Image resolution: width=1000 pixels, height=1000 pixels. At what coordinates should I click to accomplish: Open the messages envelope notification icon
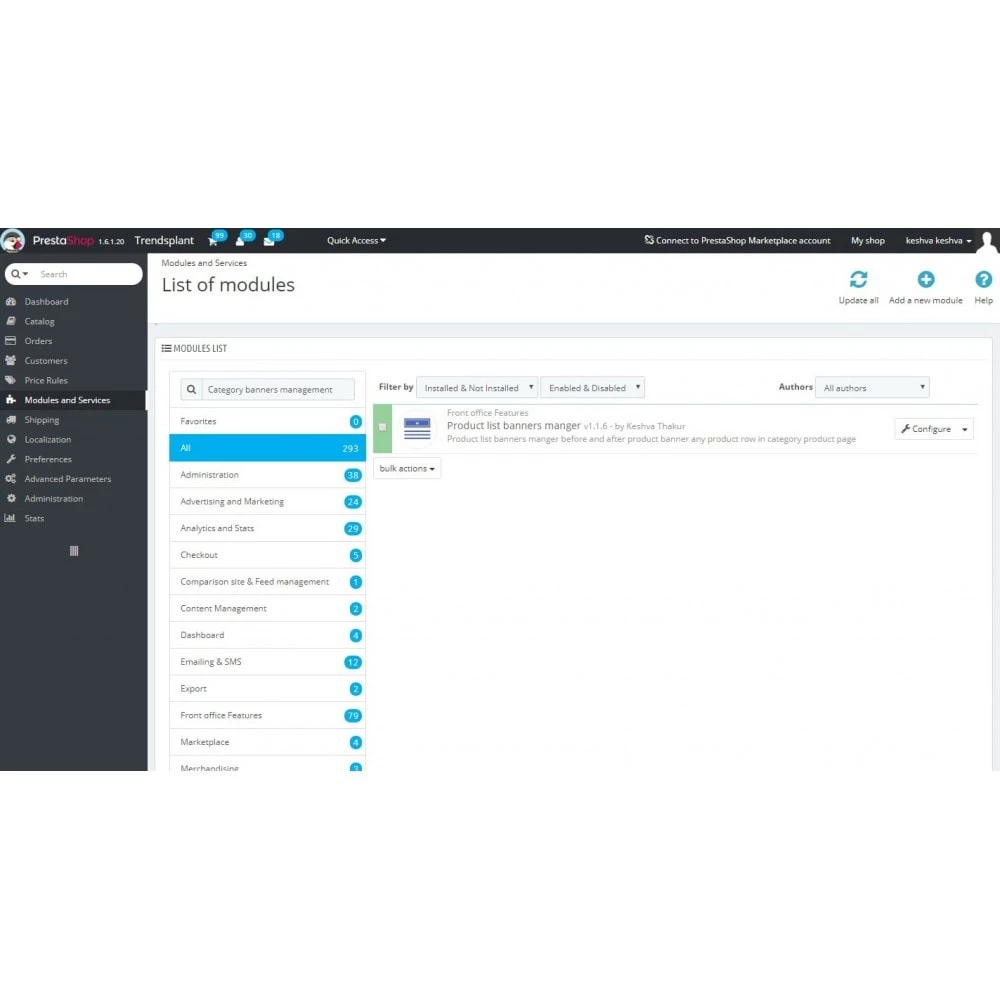pyautogui.click(x=268, y=241)
